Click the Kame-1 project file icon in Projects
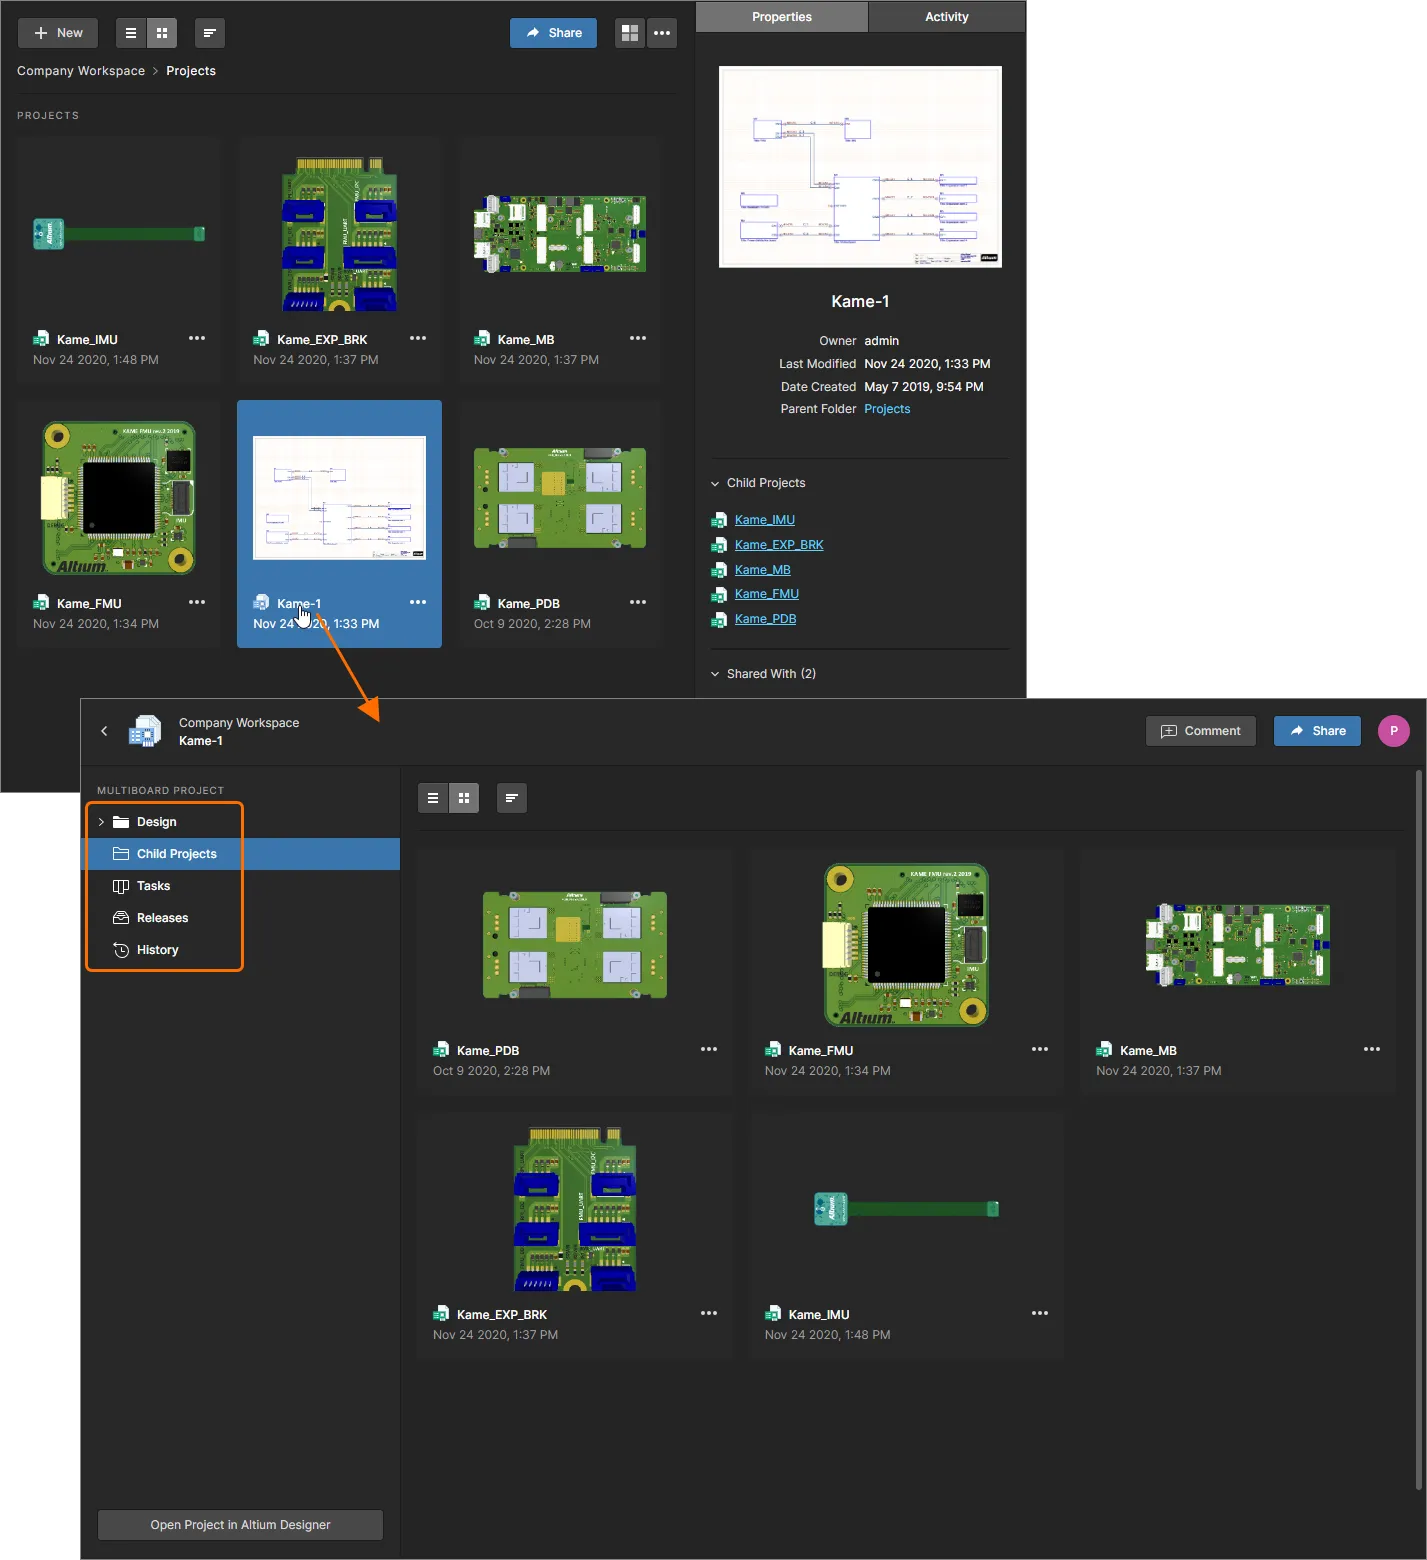The width and height of the screenshot is (1427, 1560). point(262,603)
